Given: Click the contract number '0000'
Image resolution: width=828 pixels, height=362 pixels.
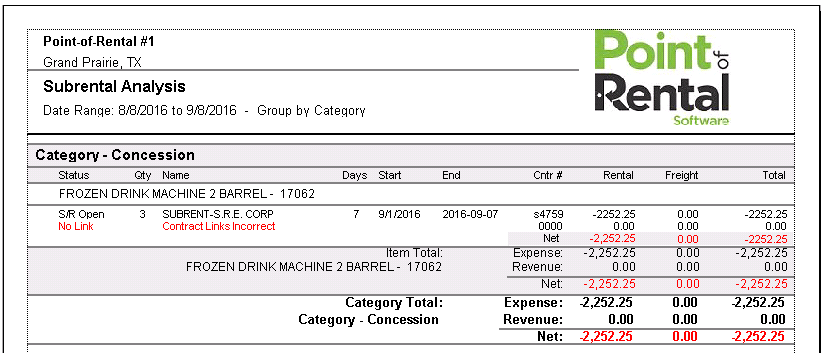Looking at the screenshot, I should (x=552, y=226).
